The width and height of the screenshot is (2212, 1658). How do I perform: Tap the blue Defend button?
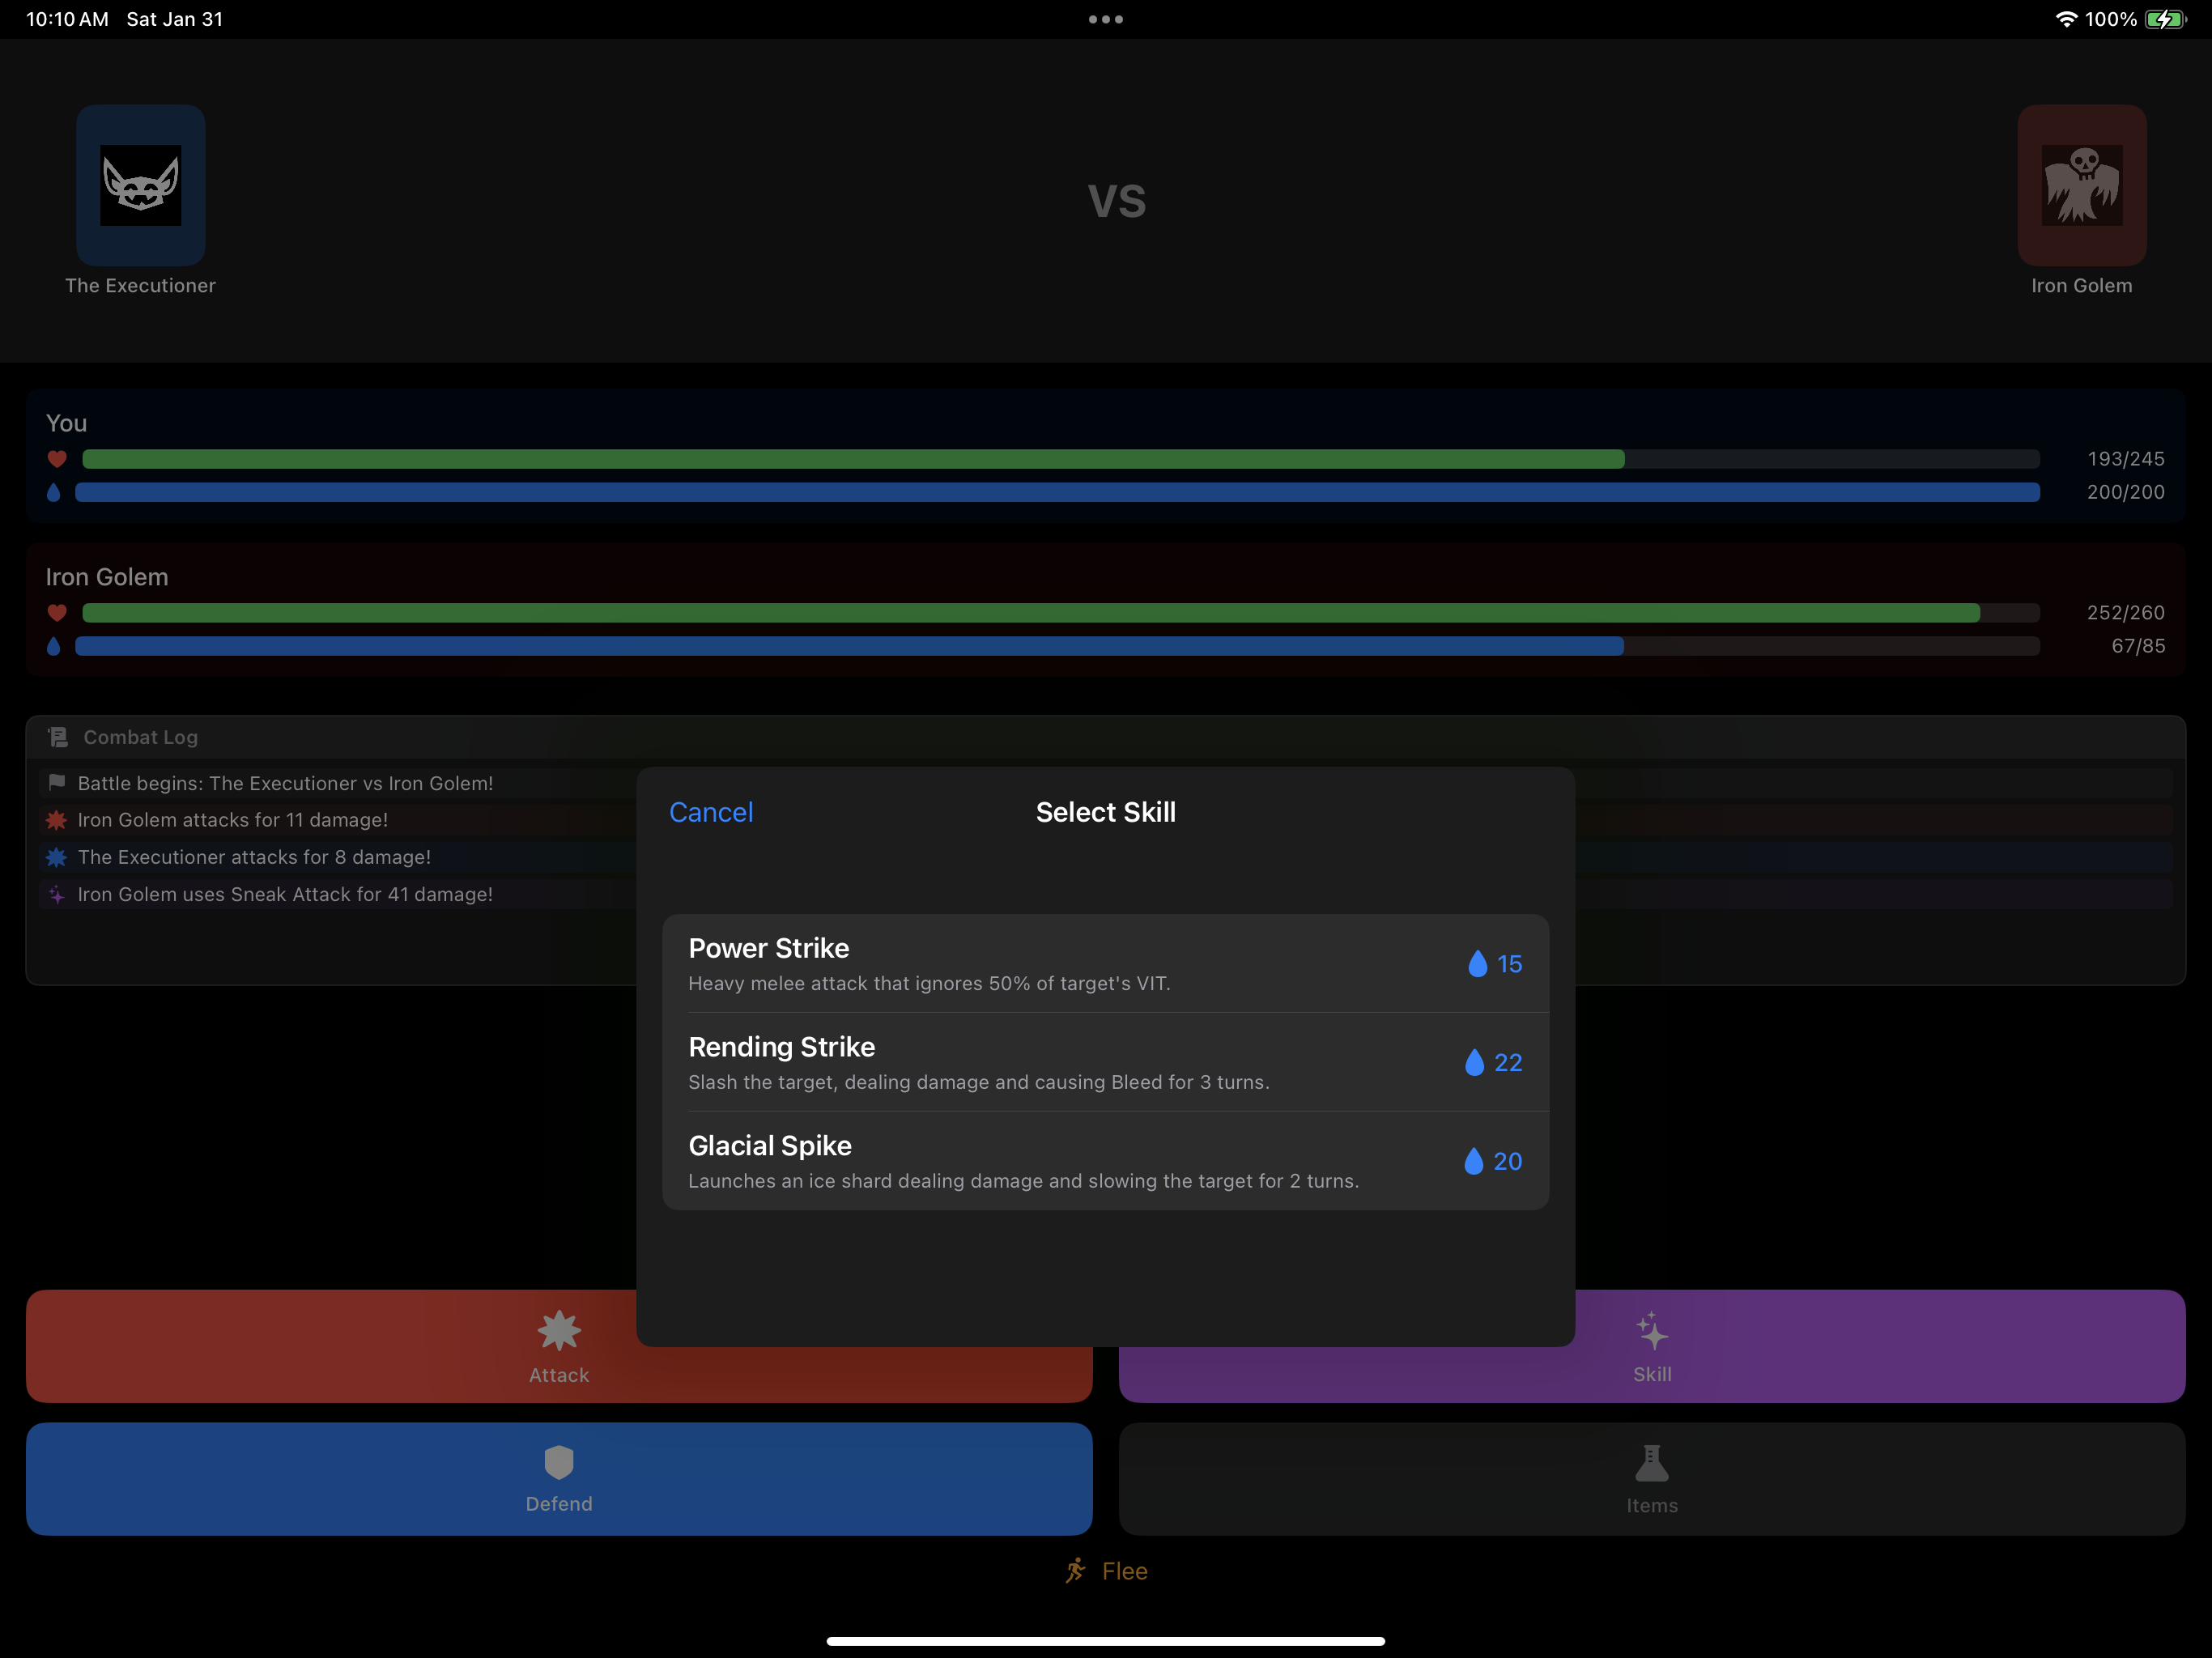(x=558, y=1479)
